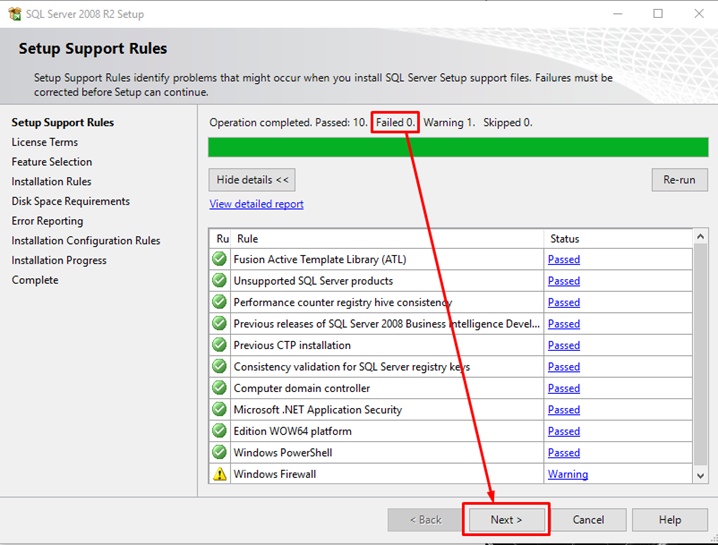This screenshot has width=718, height=545.
Task: Select Feature Selection step in left pane
Action: coord(52,162)
